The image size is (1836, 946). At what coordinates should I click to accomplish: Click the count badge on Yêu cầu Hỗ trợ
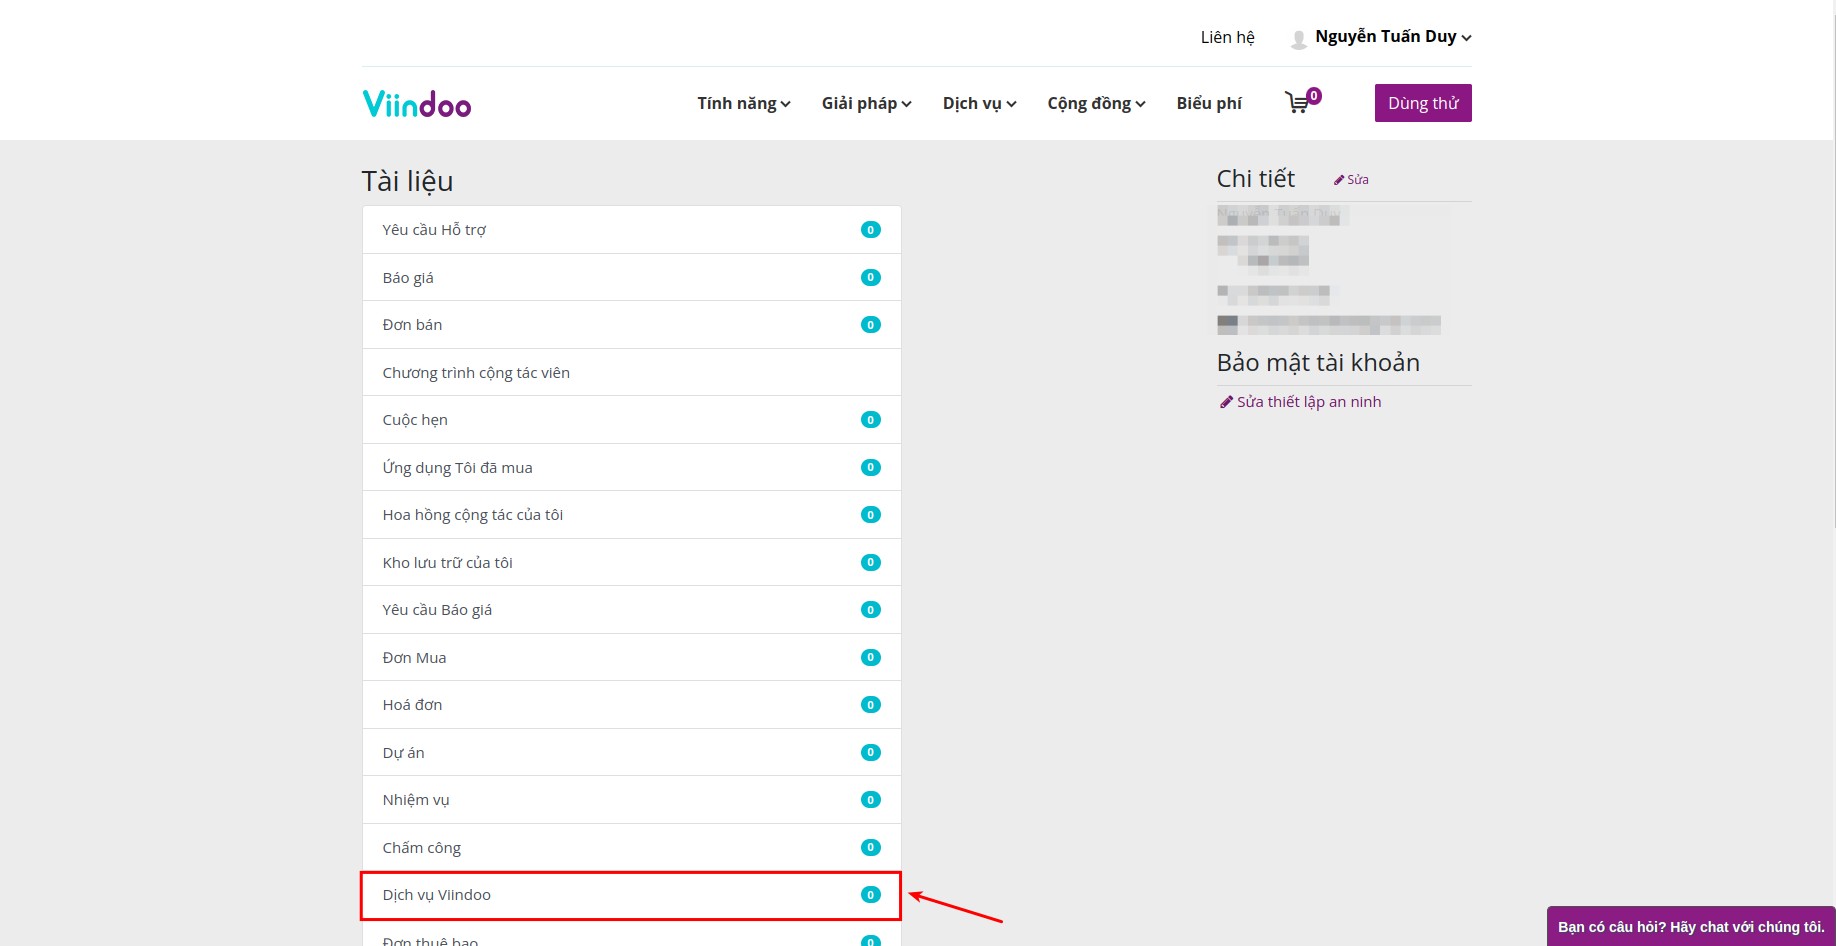(x=870, y=230)
